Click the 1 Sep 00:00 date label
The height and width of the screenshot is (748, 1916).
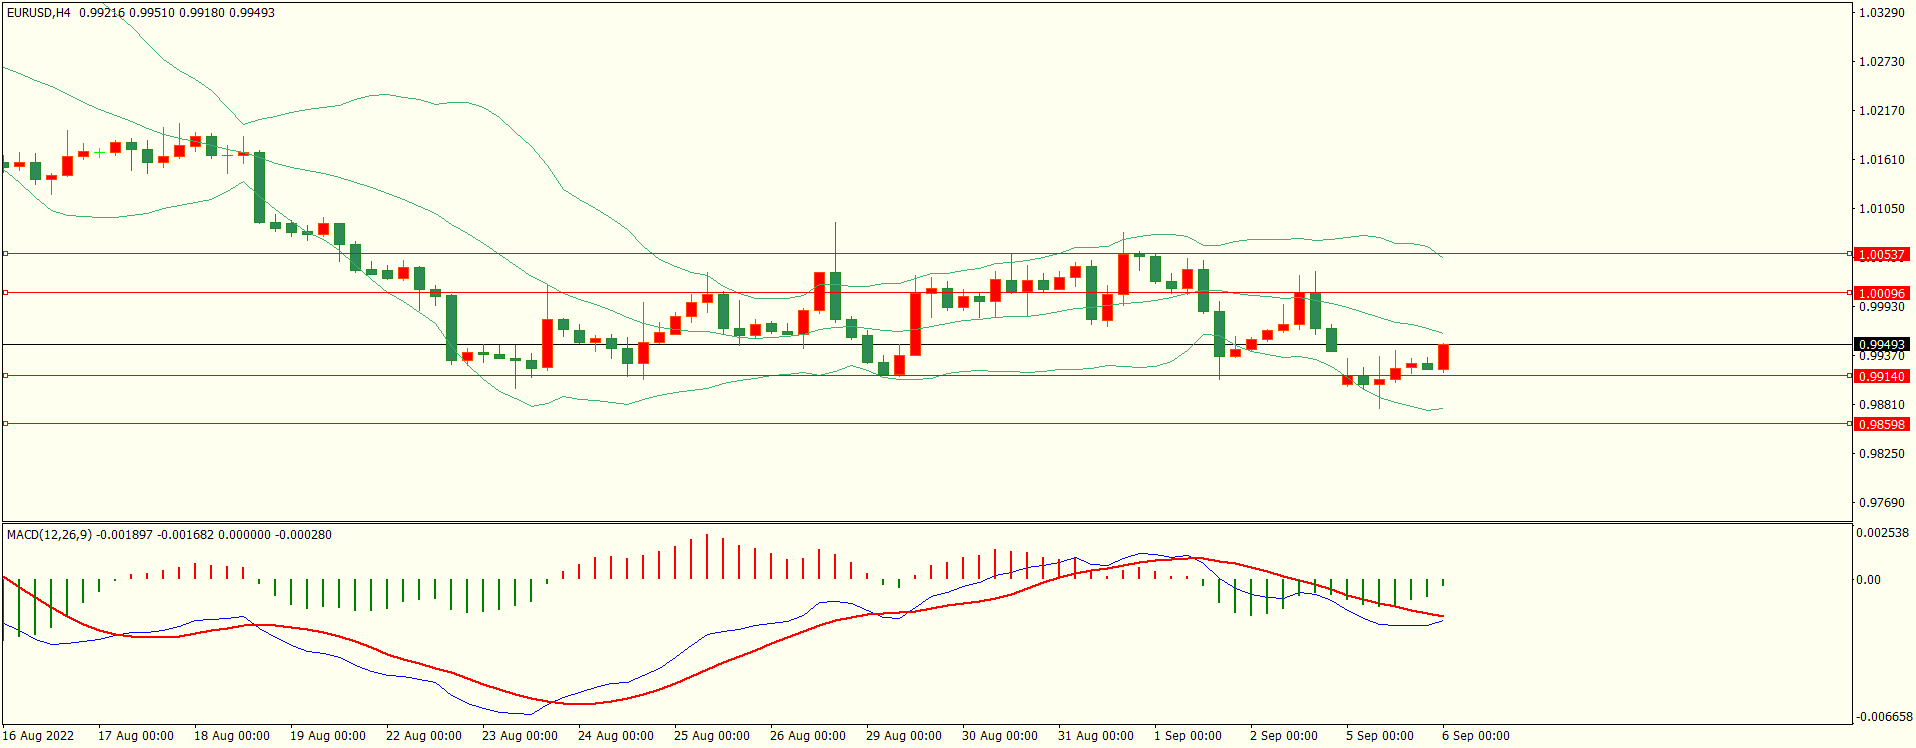click(1188, 736)
